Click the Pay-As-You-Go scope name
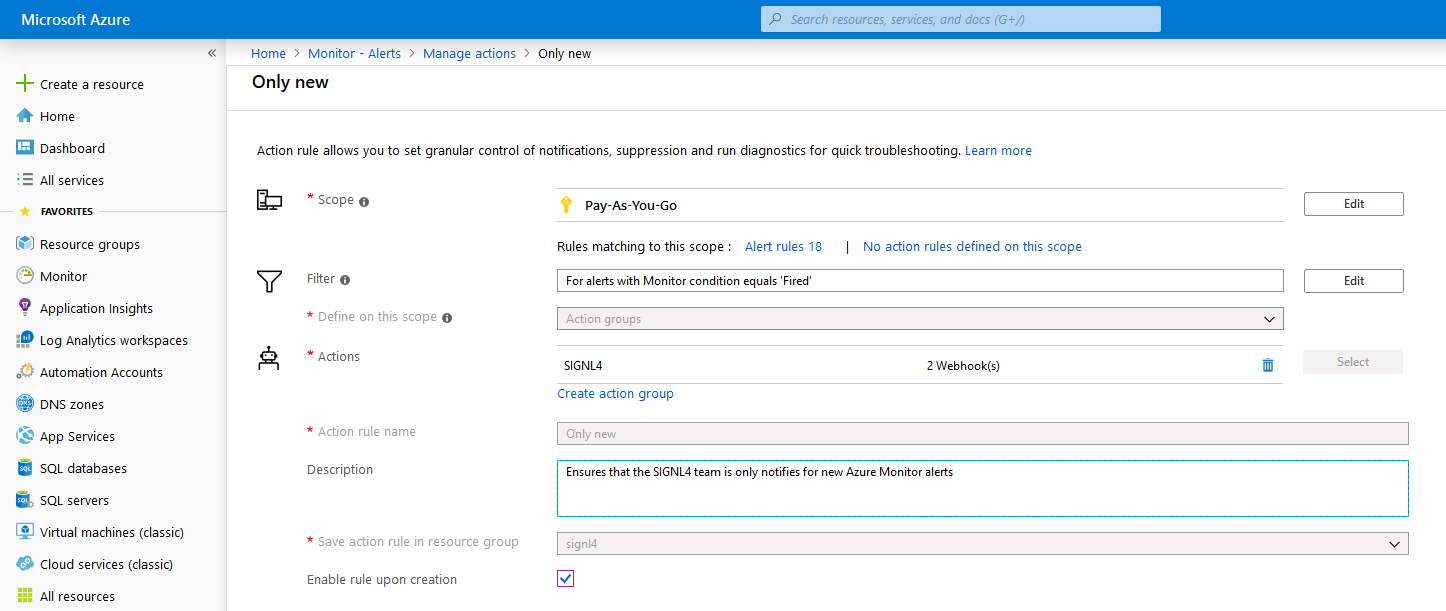The width and height of the screenshot is (1446, 611). 631,205
